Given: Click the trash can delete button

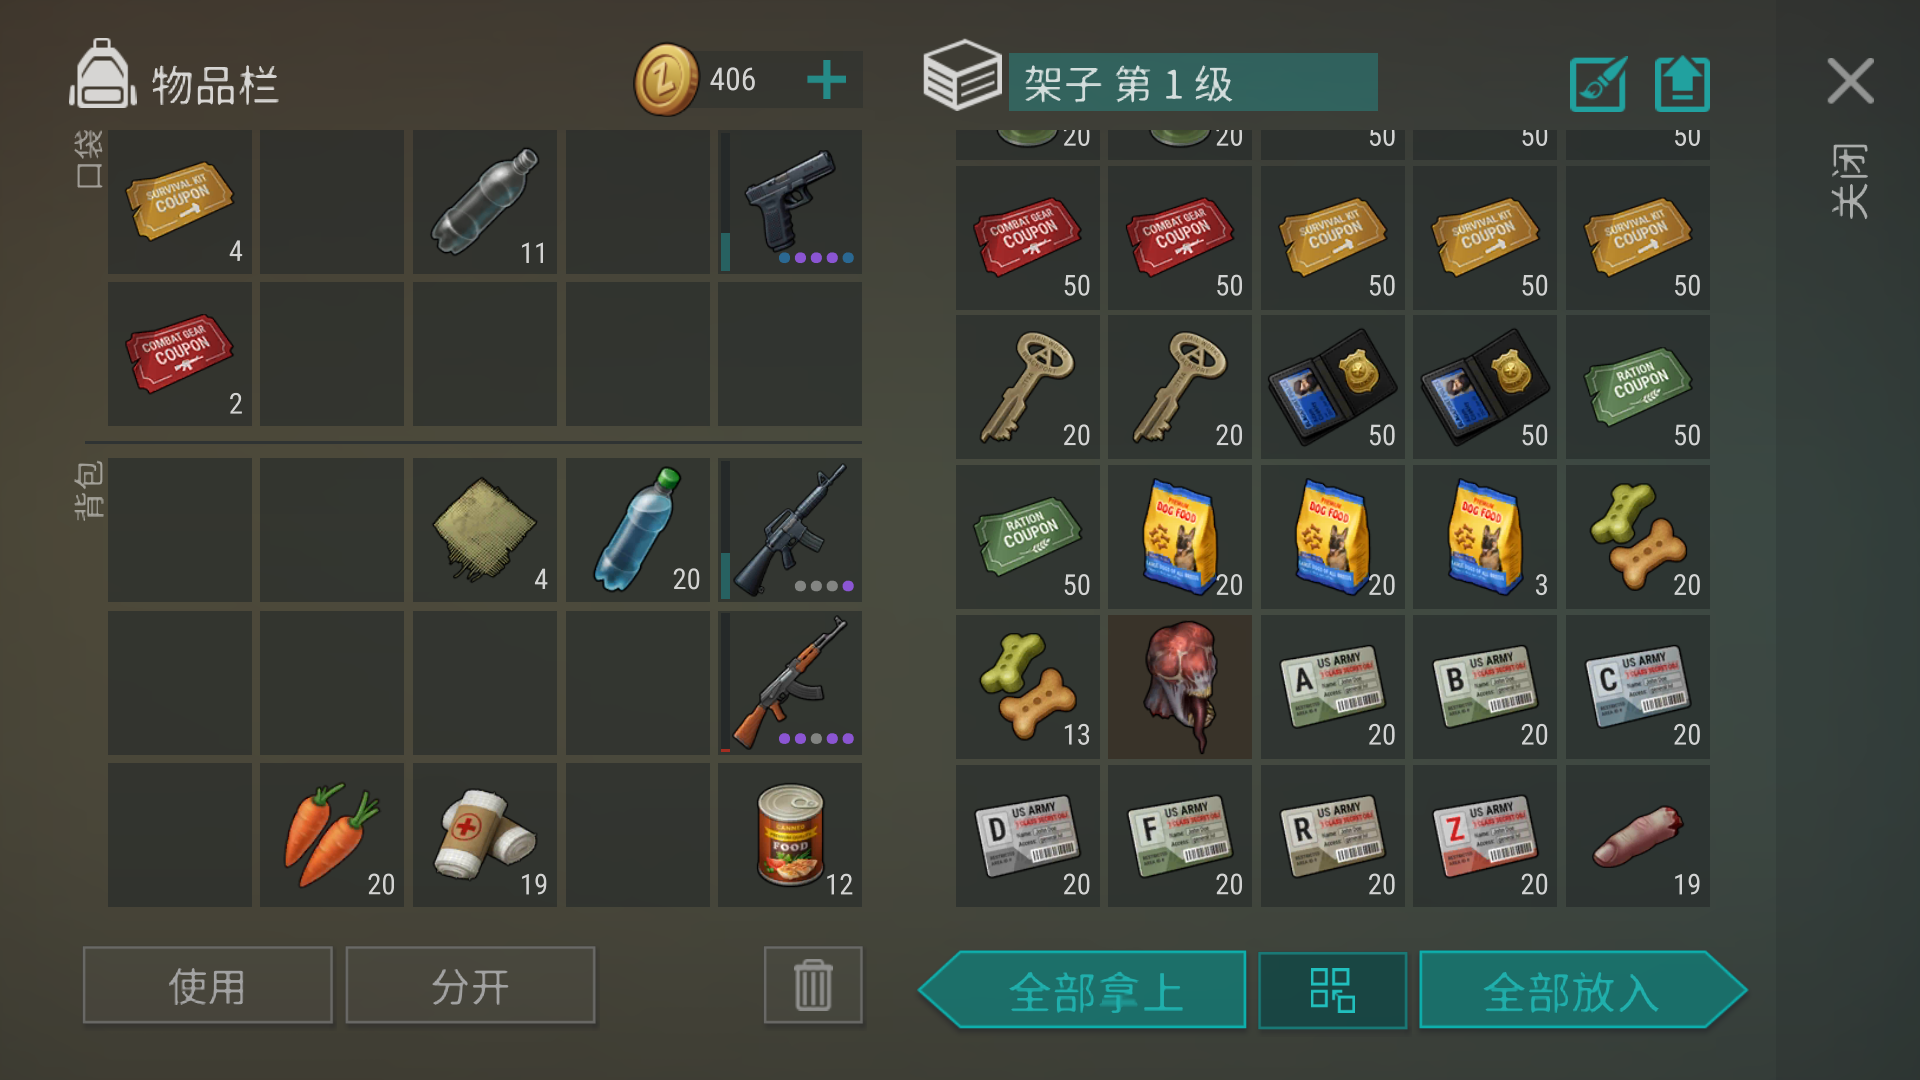Looking at the screenshot, I should [x=813, y=986].
